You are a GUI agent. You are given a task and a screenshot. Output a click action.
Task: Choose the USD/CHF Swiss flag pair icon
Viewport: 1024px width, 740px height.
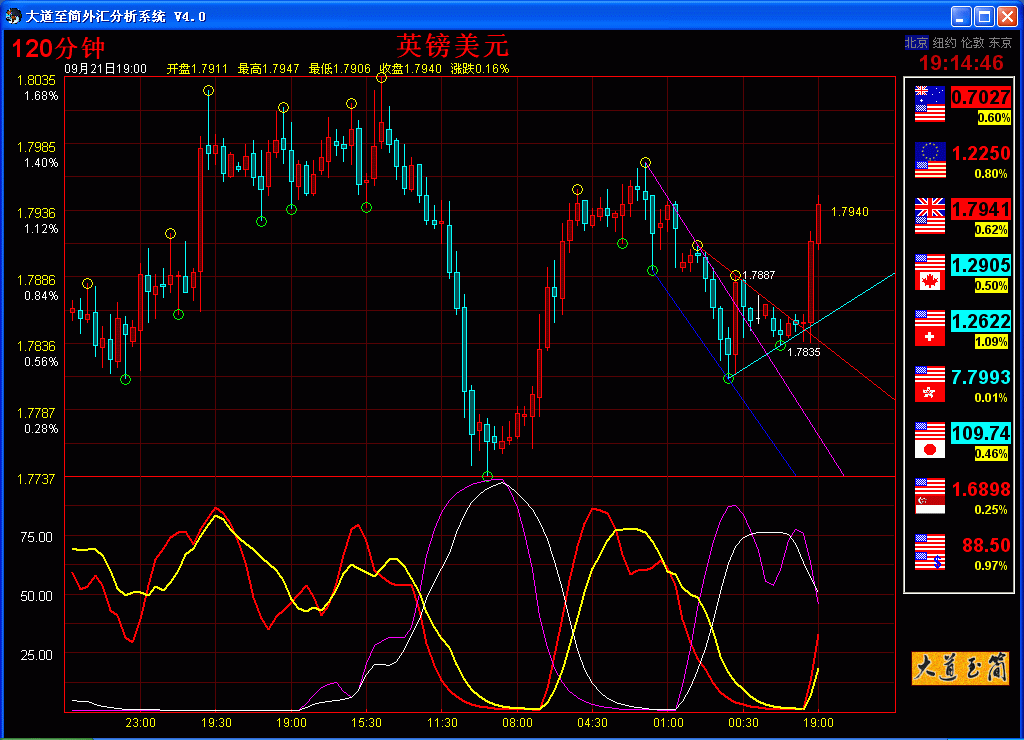pos(930,328)
